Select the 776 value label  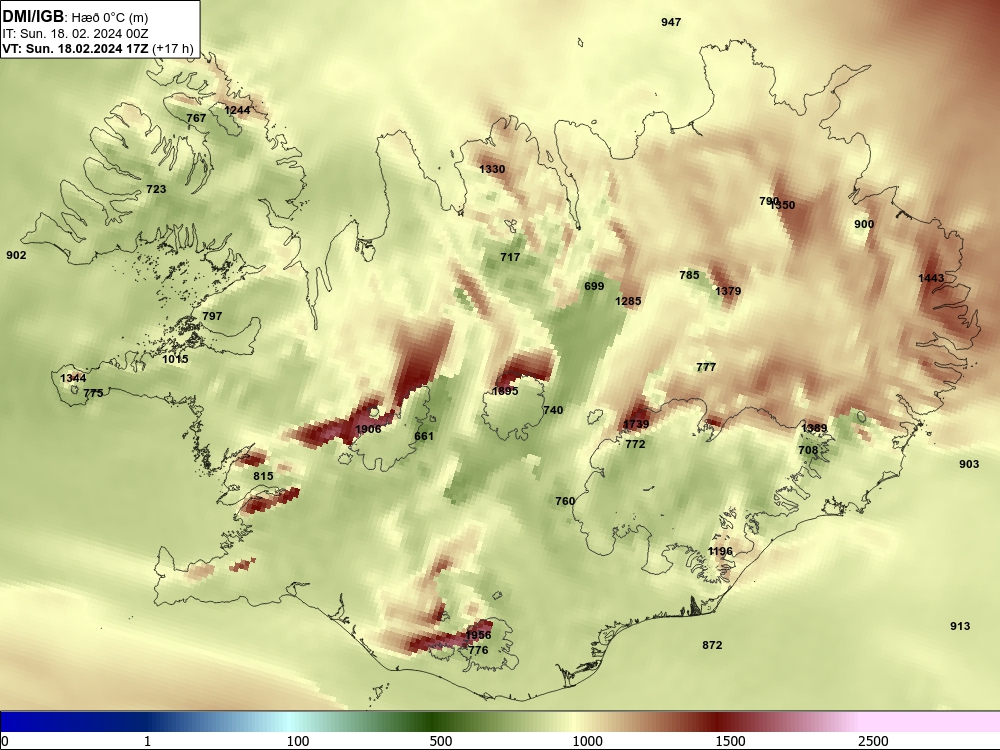pos(478,651)
